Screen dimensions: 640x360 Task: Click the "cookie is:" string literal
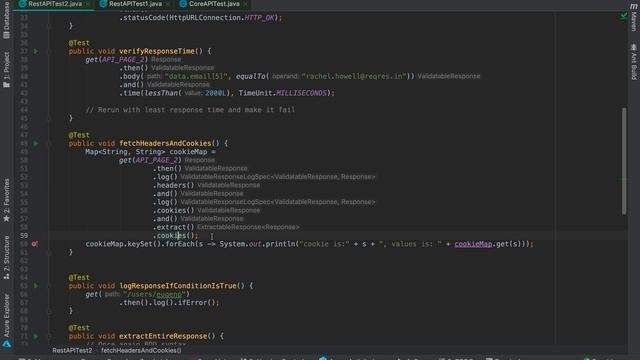pos(324,244)
